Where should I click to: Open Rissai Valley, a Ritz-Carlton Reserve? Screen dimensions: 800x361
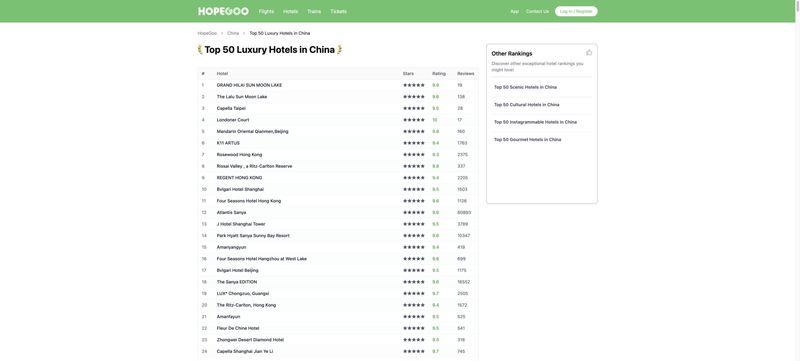click(255, 166)
